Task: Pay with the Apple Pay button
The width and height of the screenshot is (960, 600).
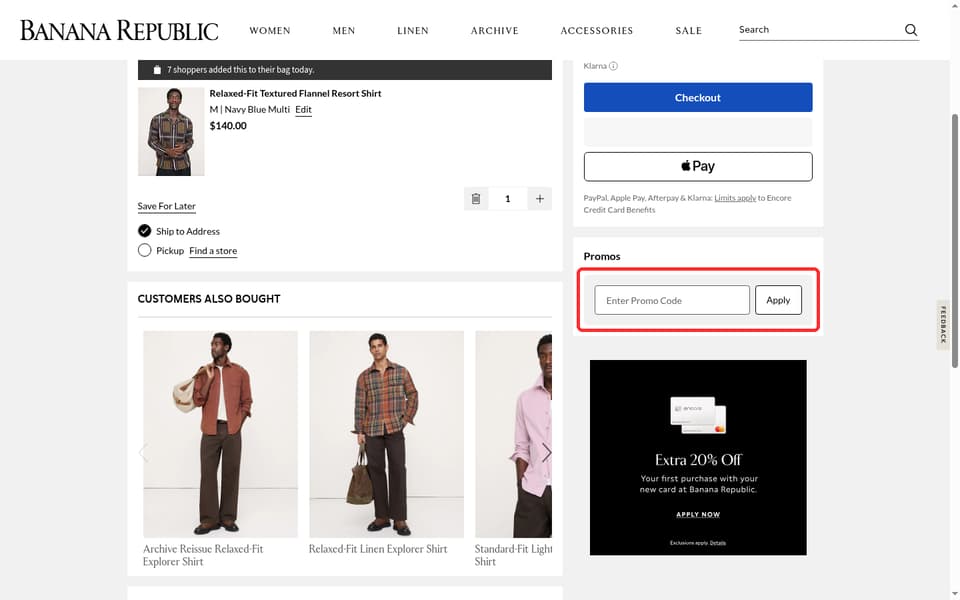Action: [698, 167]
